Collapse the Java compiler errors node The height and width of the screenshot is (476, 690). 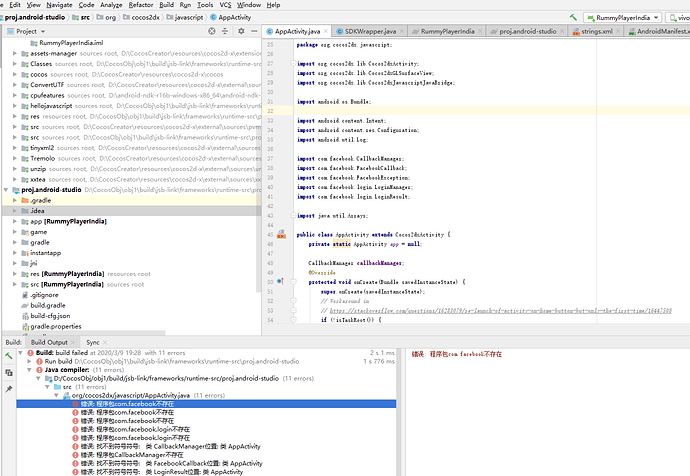click(29, 370)
